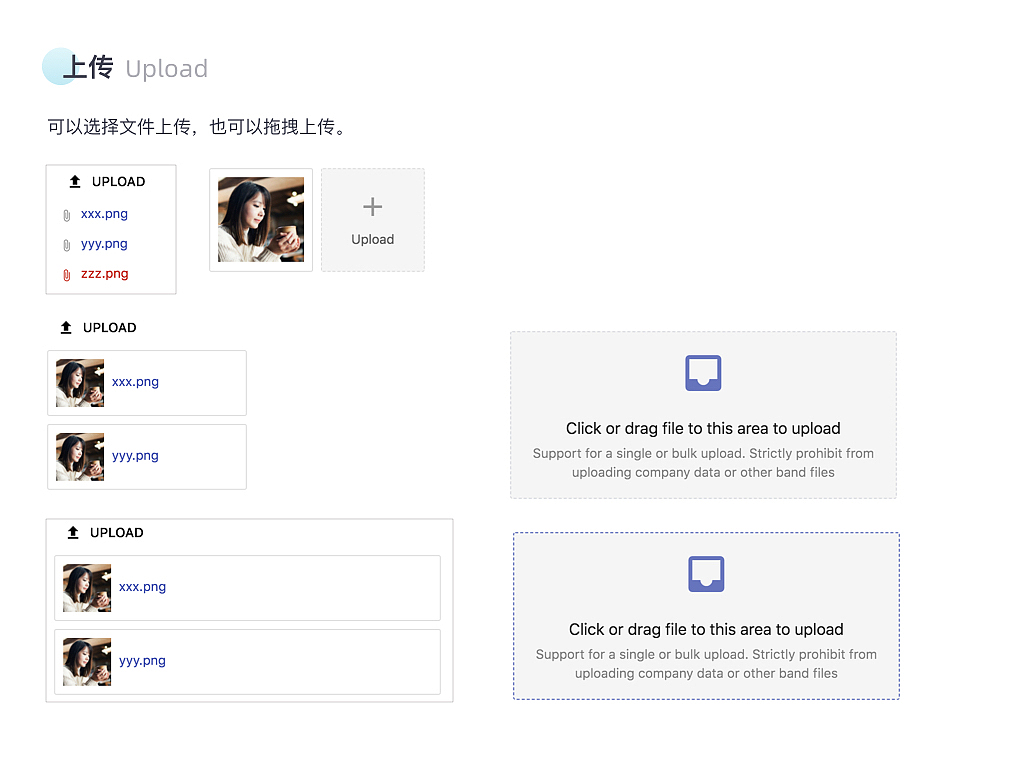Click the dotted-border drag-and-drop upload area

[x=706, y=616]
